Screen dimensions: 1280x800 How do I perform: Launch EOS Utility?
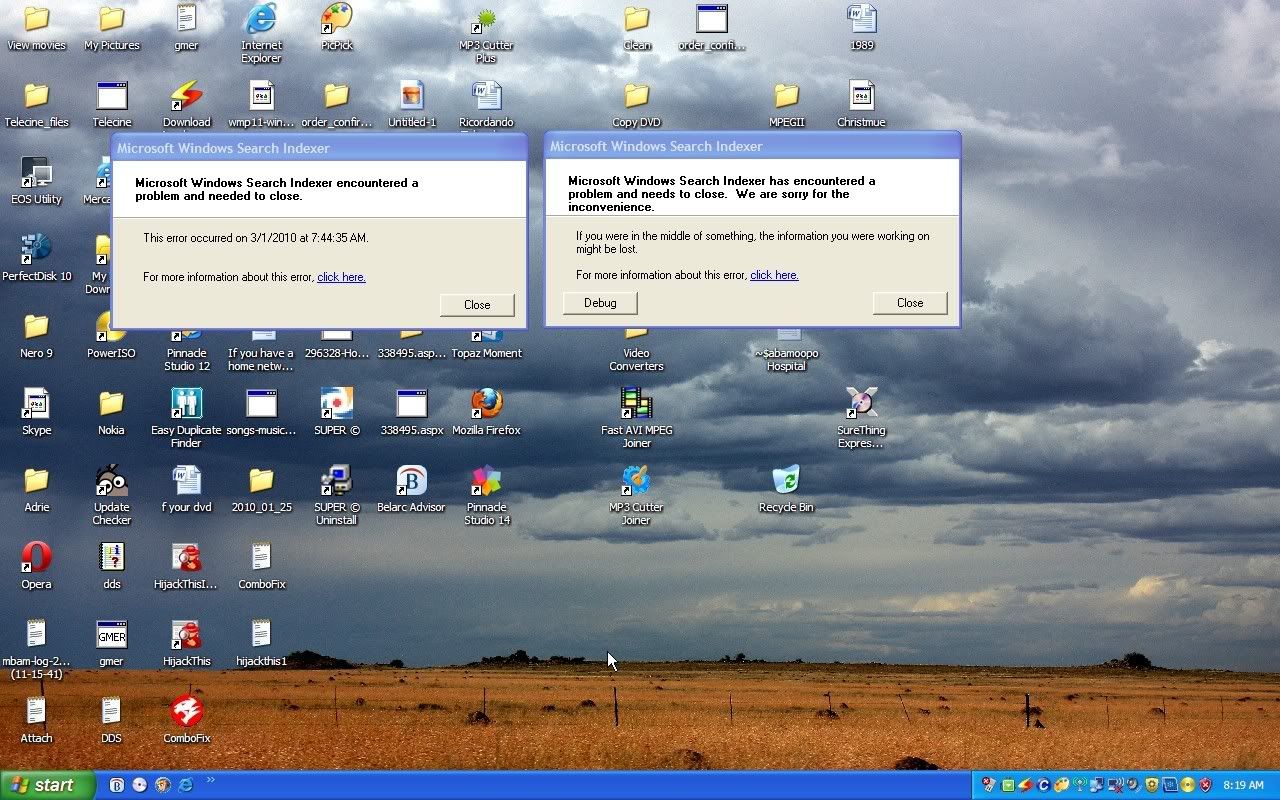[x=36, y=181]
